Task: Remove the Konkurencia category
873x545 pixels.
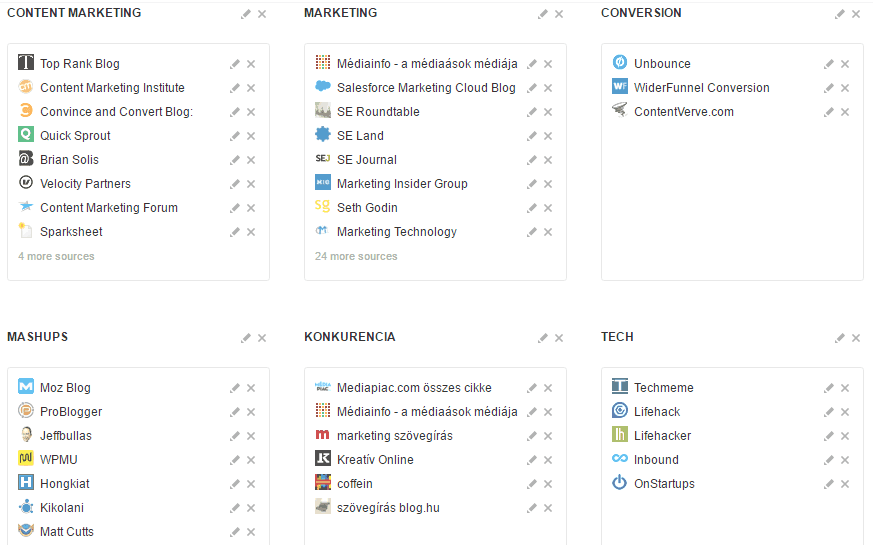Action: coord(559,338)
